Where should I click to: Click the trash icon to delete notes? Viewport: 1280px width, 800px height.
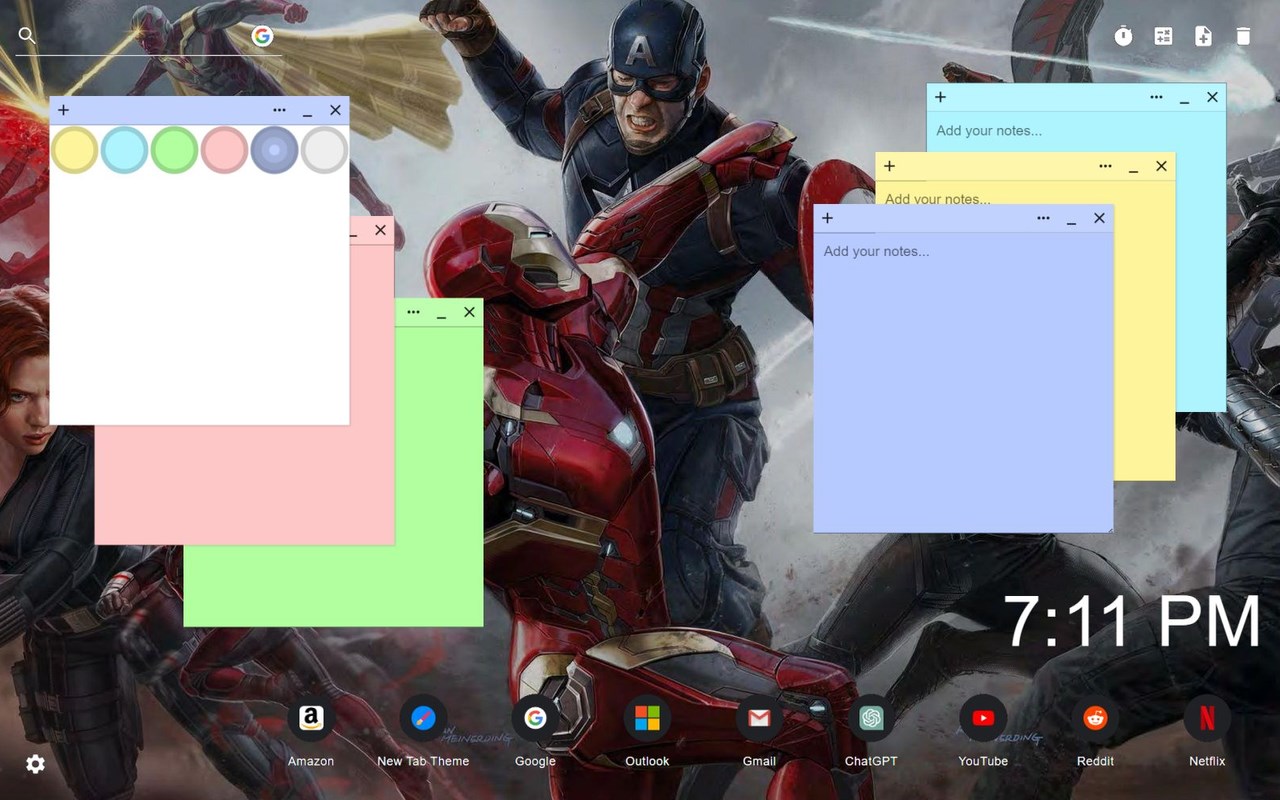coord(1243,36)
